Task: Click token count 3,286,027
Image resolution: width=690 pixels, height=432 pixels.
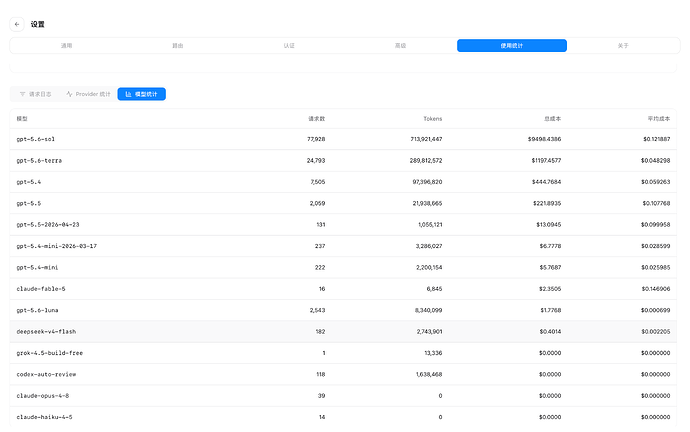Action: click(x=429, y=246)
